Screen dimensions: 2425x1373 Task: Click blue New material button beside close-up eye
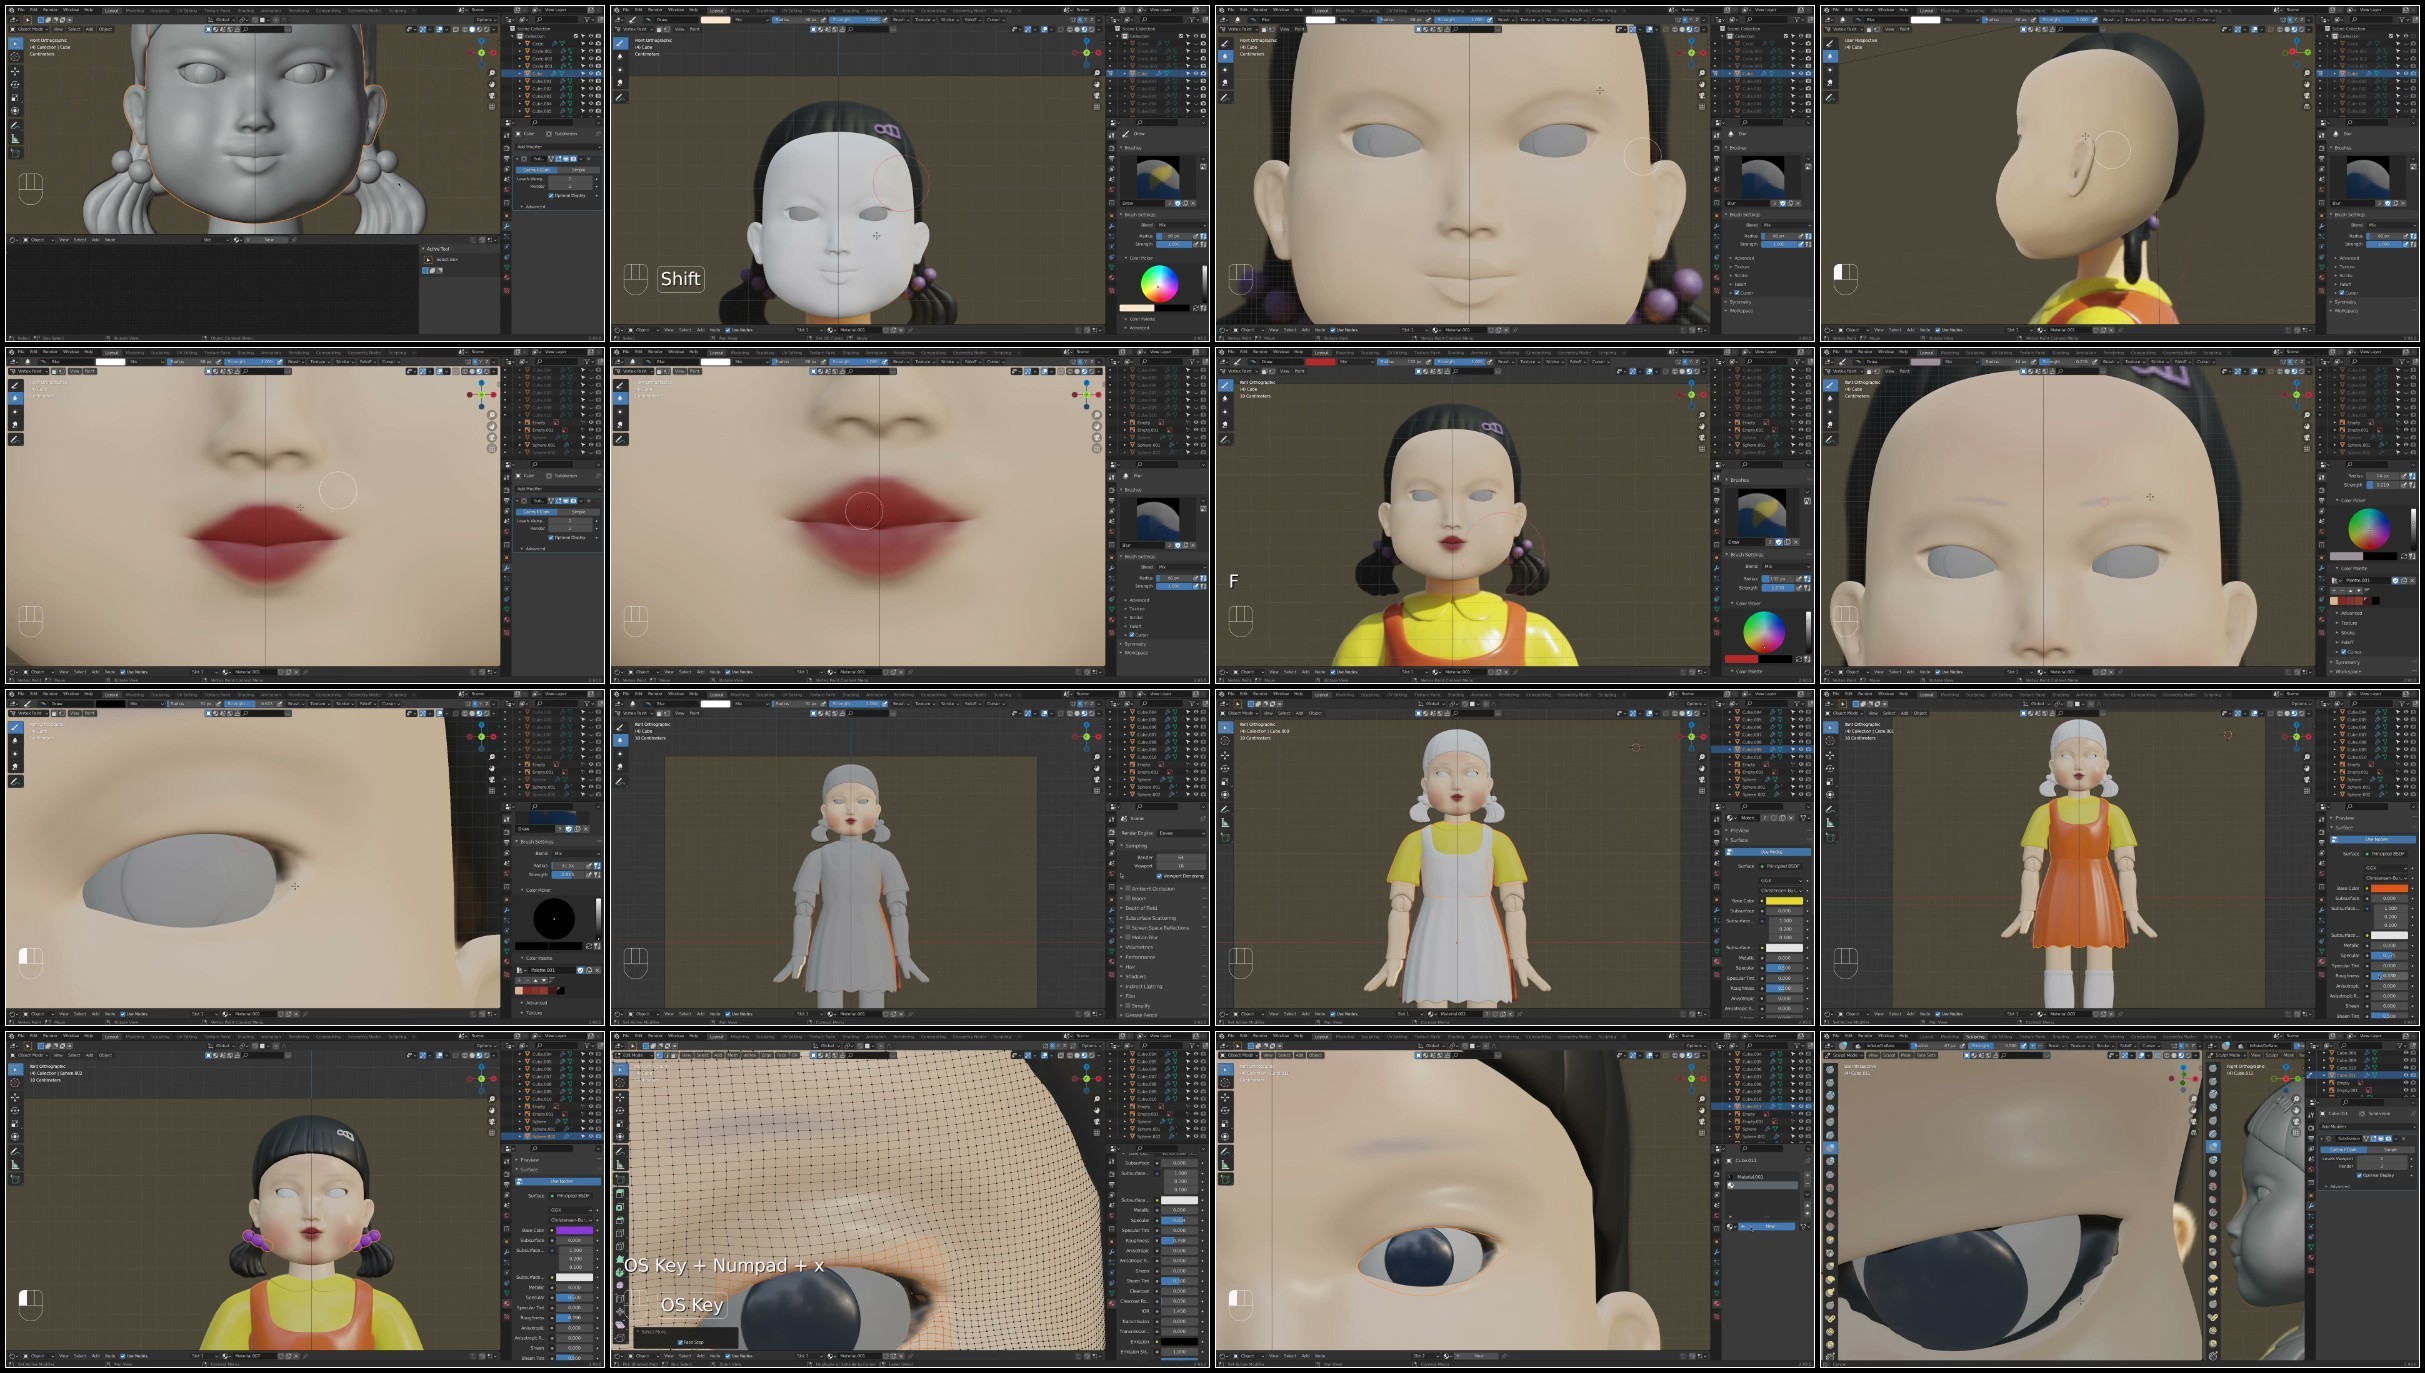(1766, 1226)
